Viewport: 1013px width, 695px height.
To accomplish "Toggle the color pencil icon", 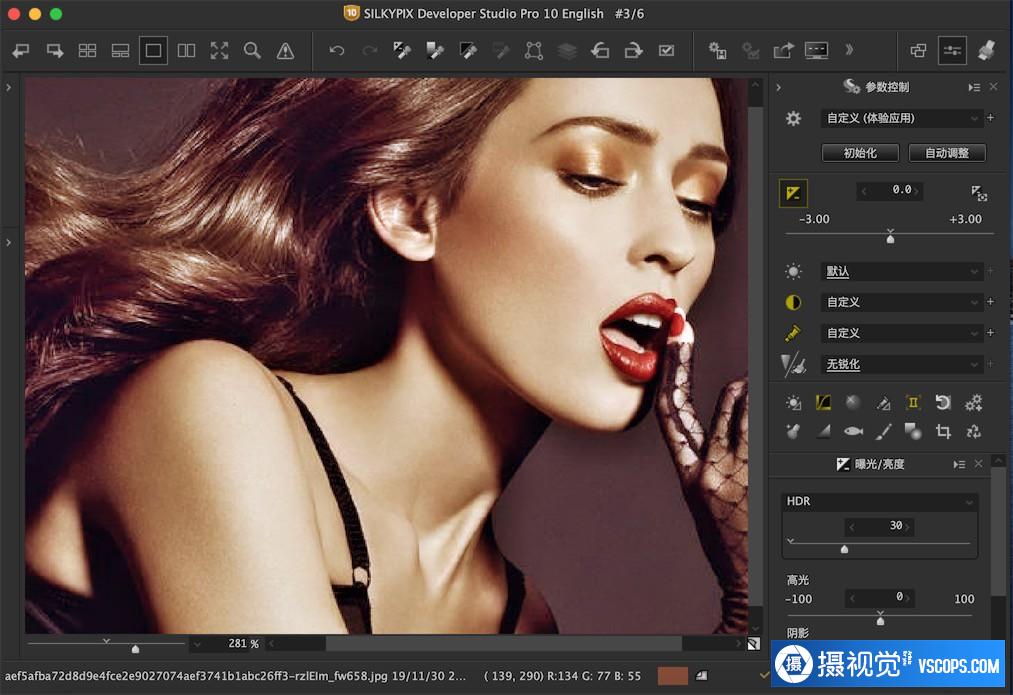I will point(793,333).
